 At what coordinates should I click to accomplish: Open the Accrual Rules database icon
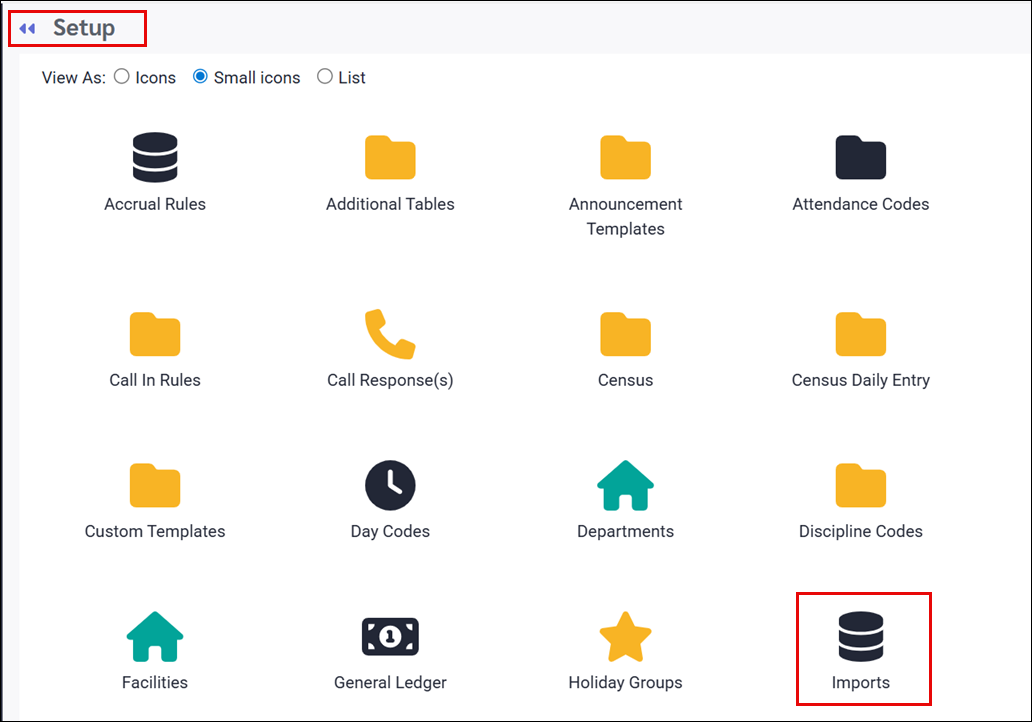(155, 158)
